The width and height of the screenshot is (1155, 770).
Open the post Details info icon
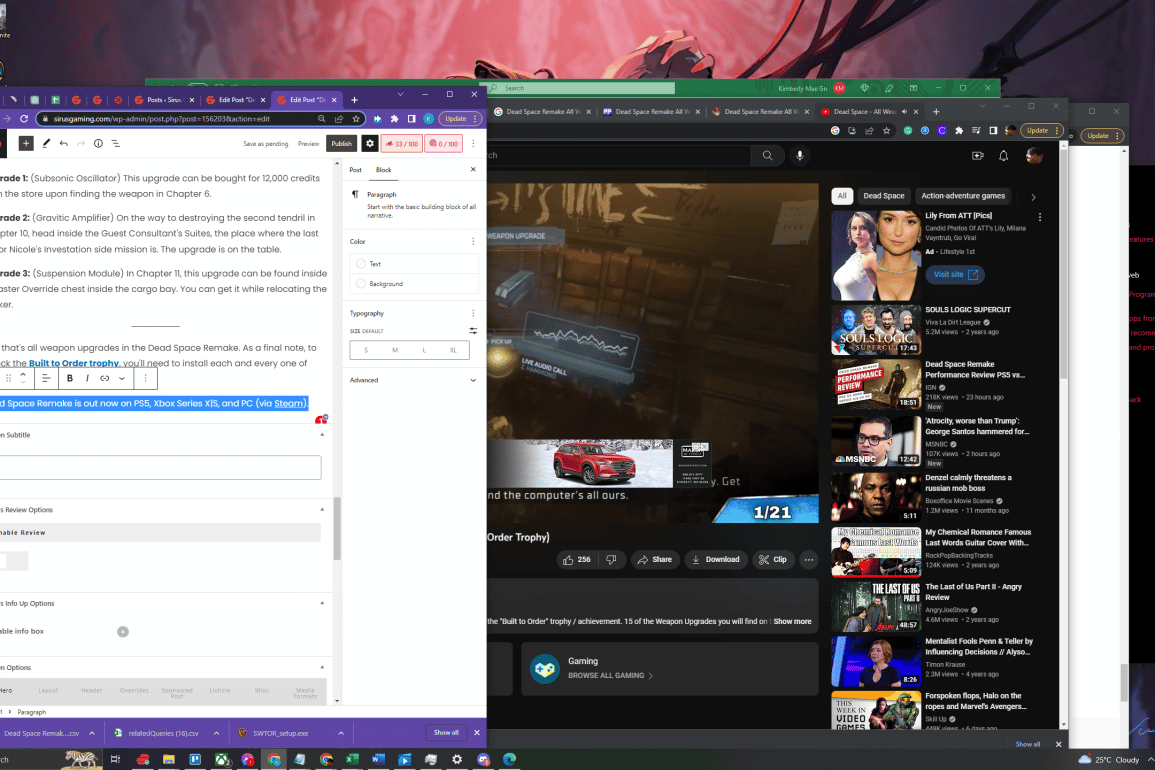point(98,144)
